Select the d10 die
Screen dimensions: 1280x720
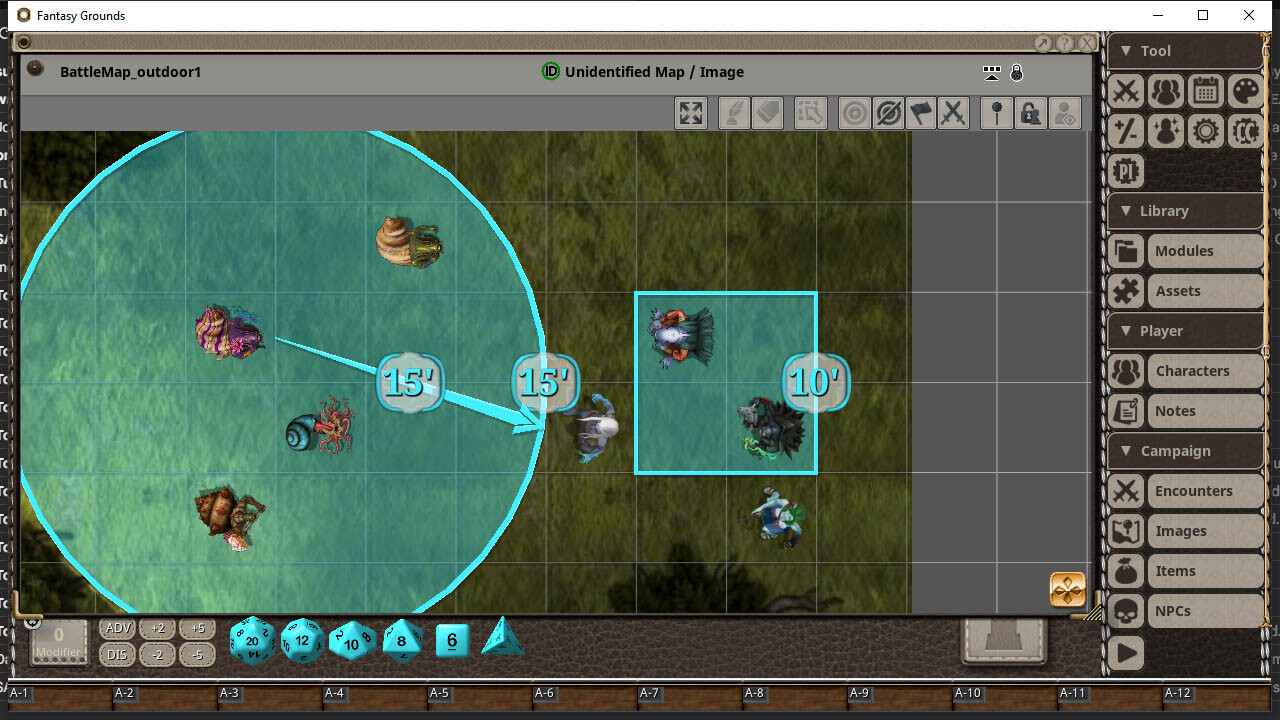tap(352, 642)
